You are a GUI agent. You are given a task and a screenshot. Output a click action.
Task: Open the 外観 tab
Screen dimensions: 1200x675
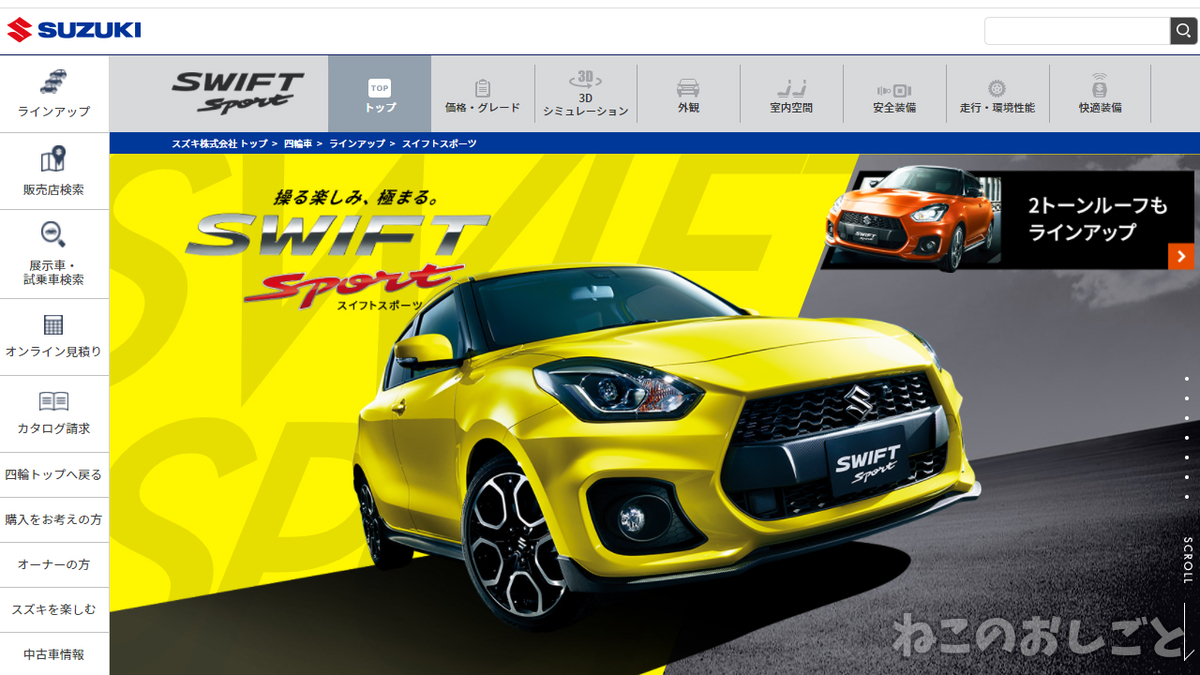click(689, 94)
